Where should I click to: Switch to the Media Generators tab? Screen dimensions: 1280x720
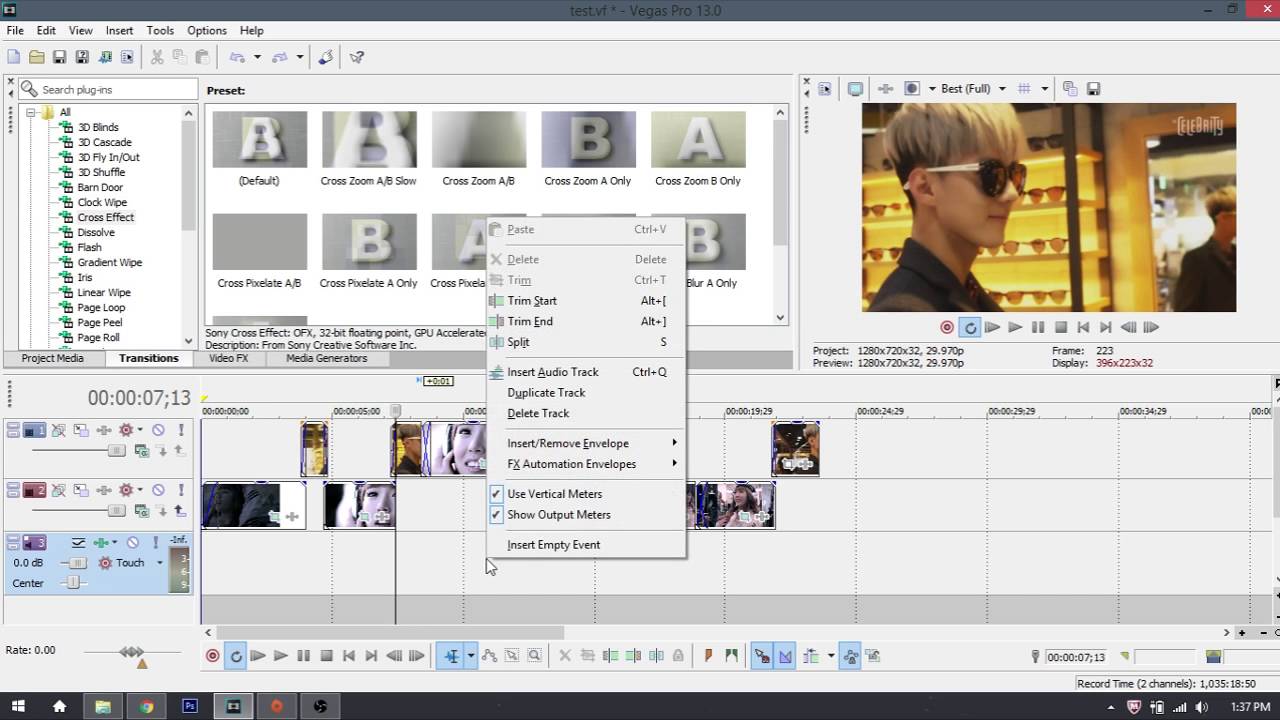click(326, 358)
